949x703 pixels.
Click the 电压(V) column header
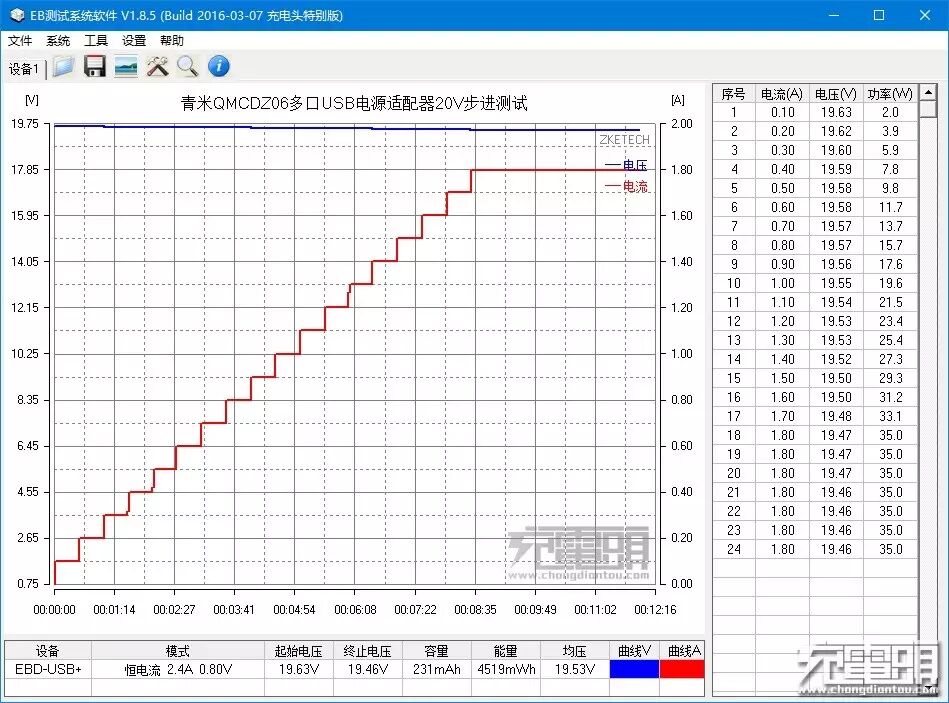coord(836,94)
